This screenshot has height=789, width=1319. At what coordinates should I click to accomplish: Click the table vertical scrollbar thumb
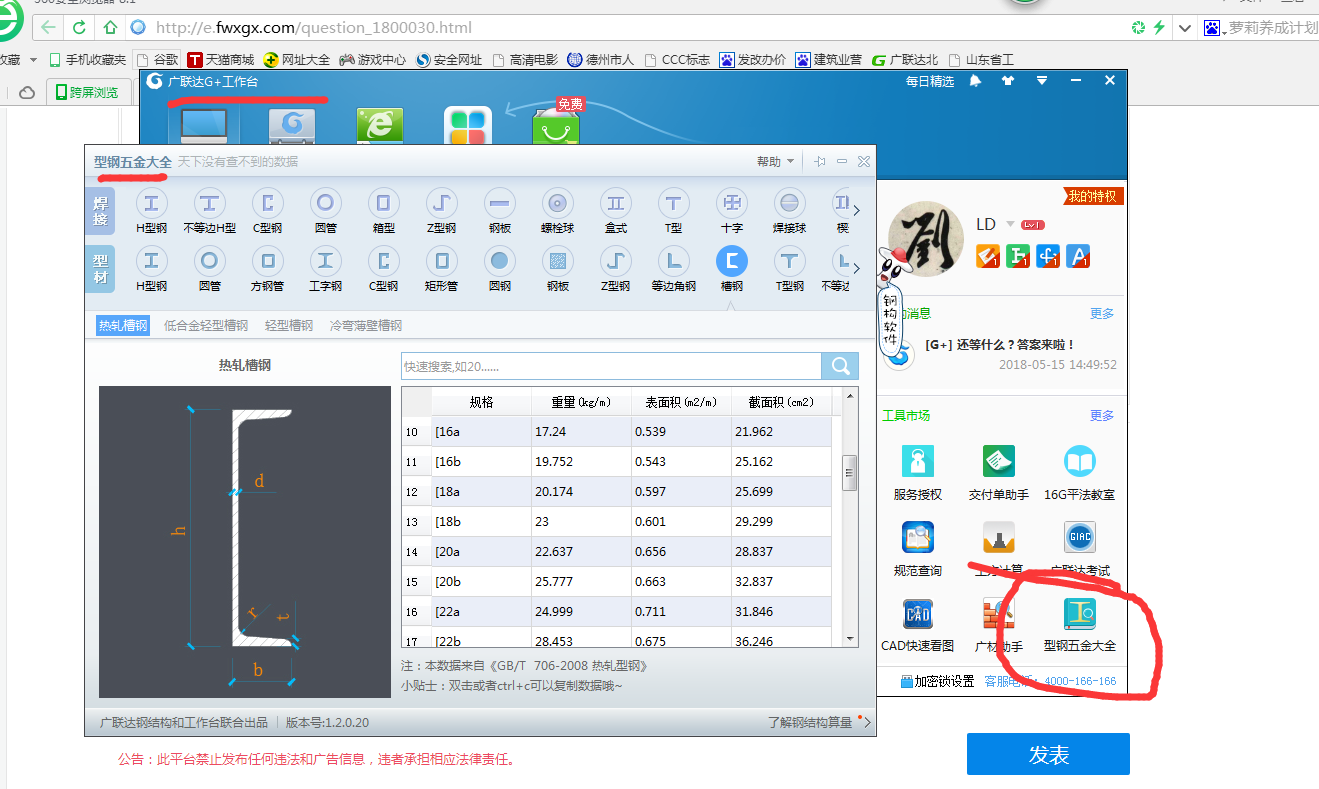tap(850, 472)
